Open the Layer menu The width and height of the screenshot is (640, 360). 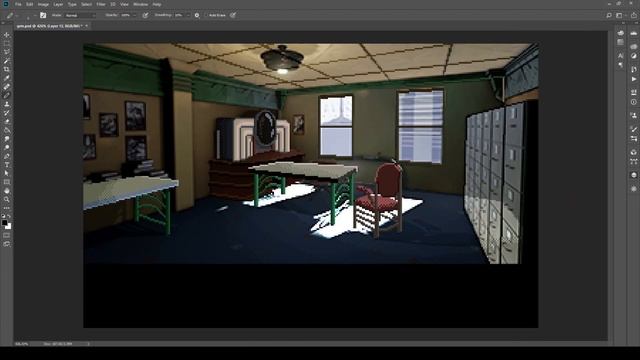(x=58, y=4)
